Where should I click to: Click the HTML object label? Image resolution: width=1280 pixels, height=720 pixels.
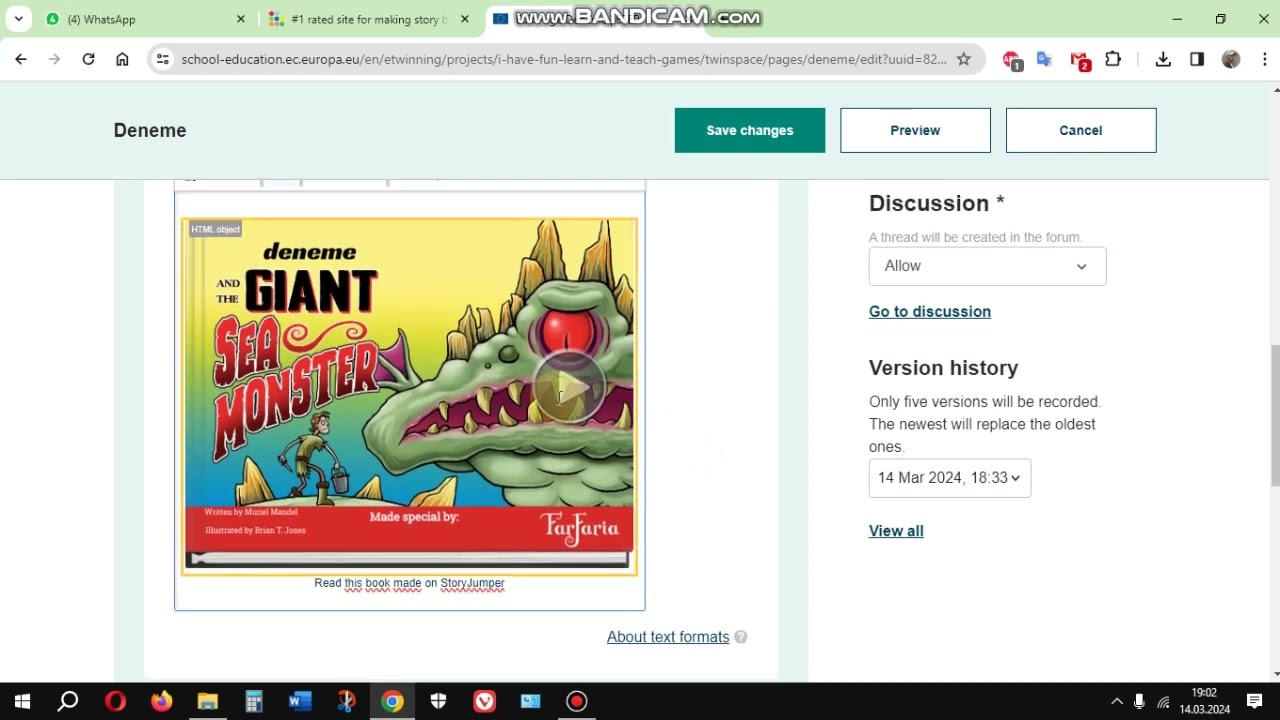coord(215,229)
